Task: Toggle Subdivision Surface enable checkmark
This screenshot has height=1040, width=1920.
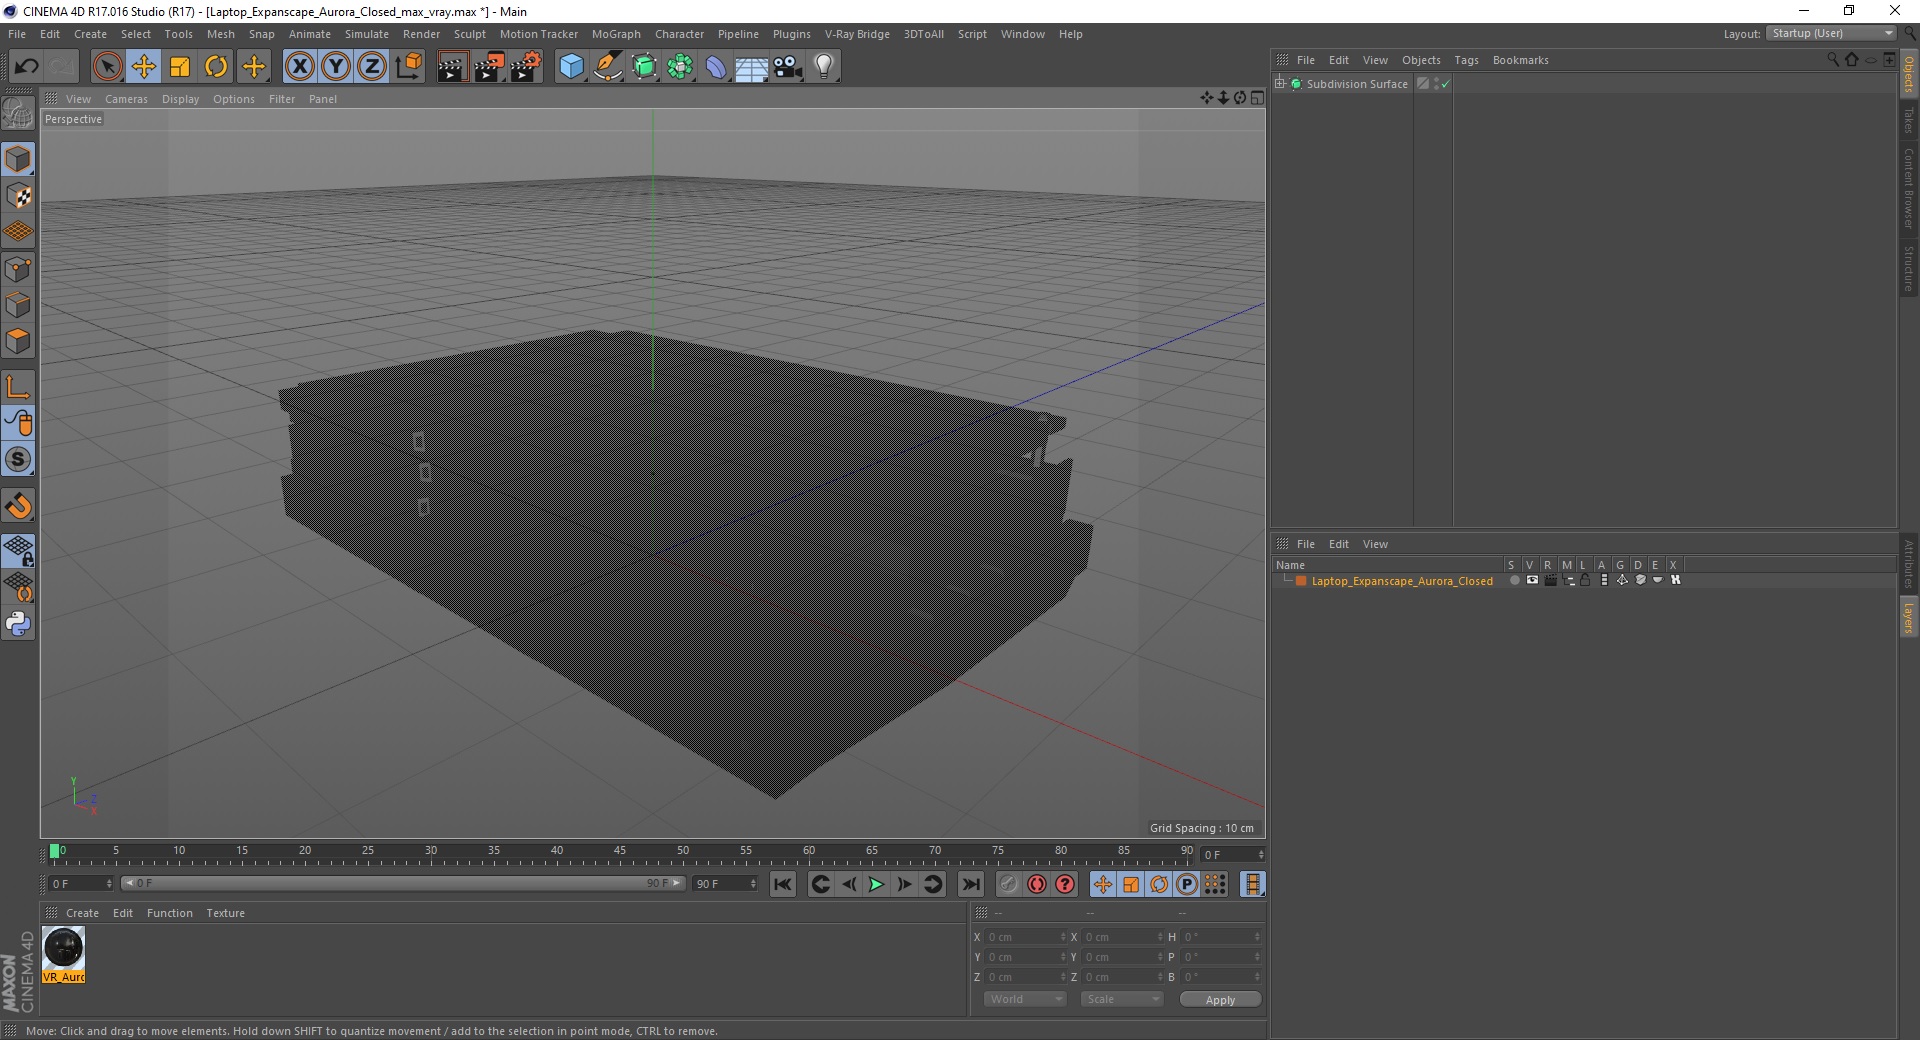Action: (x=1445, y=84)
